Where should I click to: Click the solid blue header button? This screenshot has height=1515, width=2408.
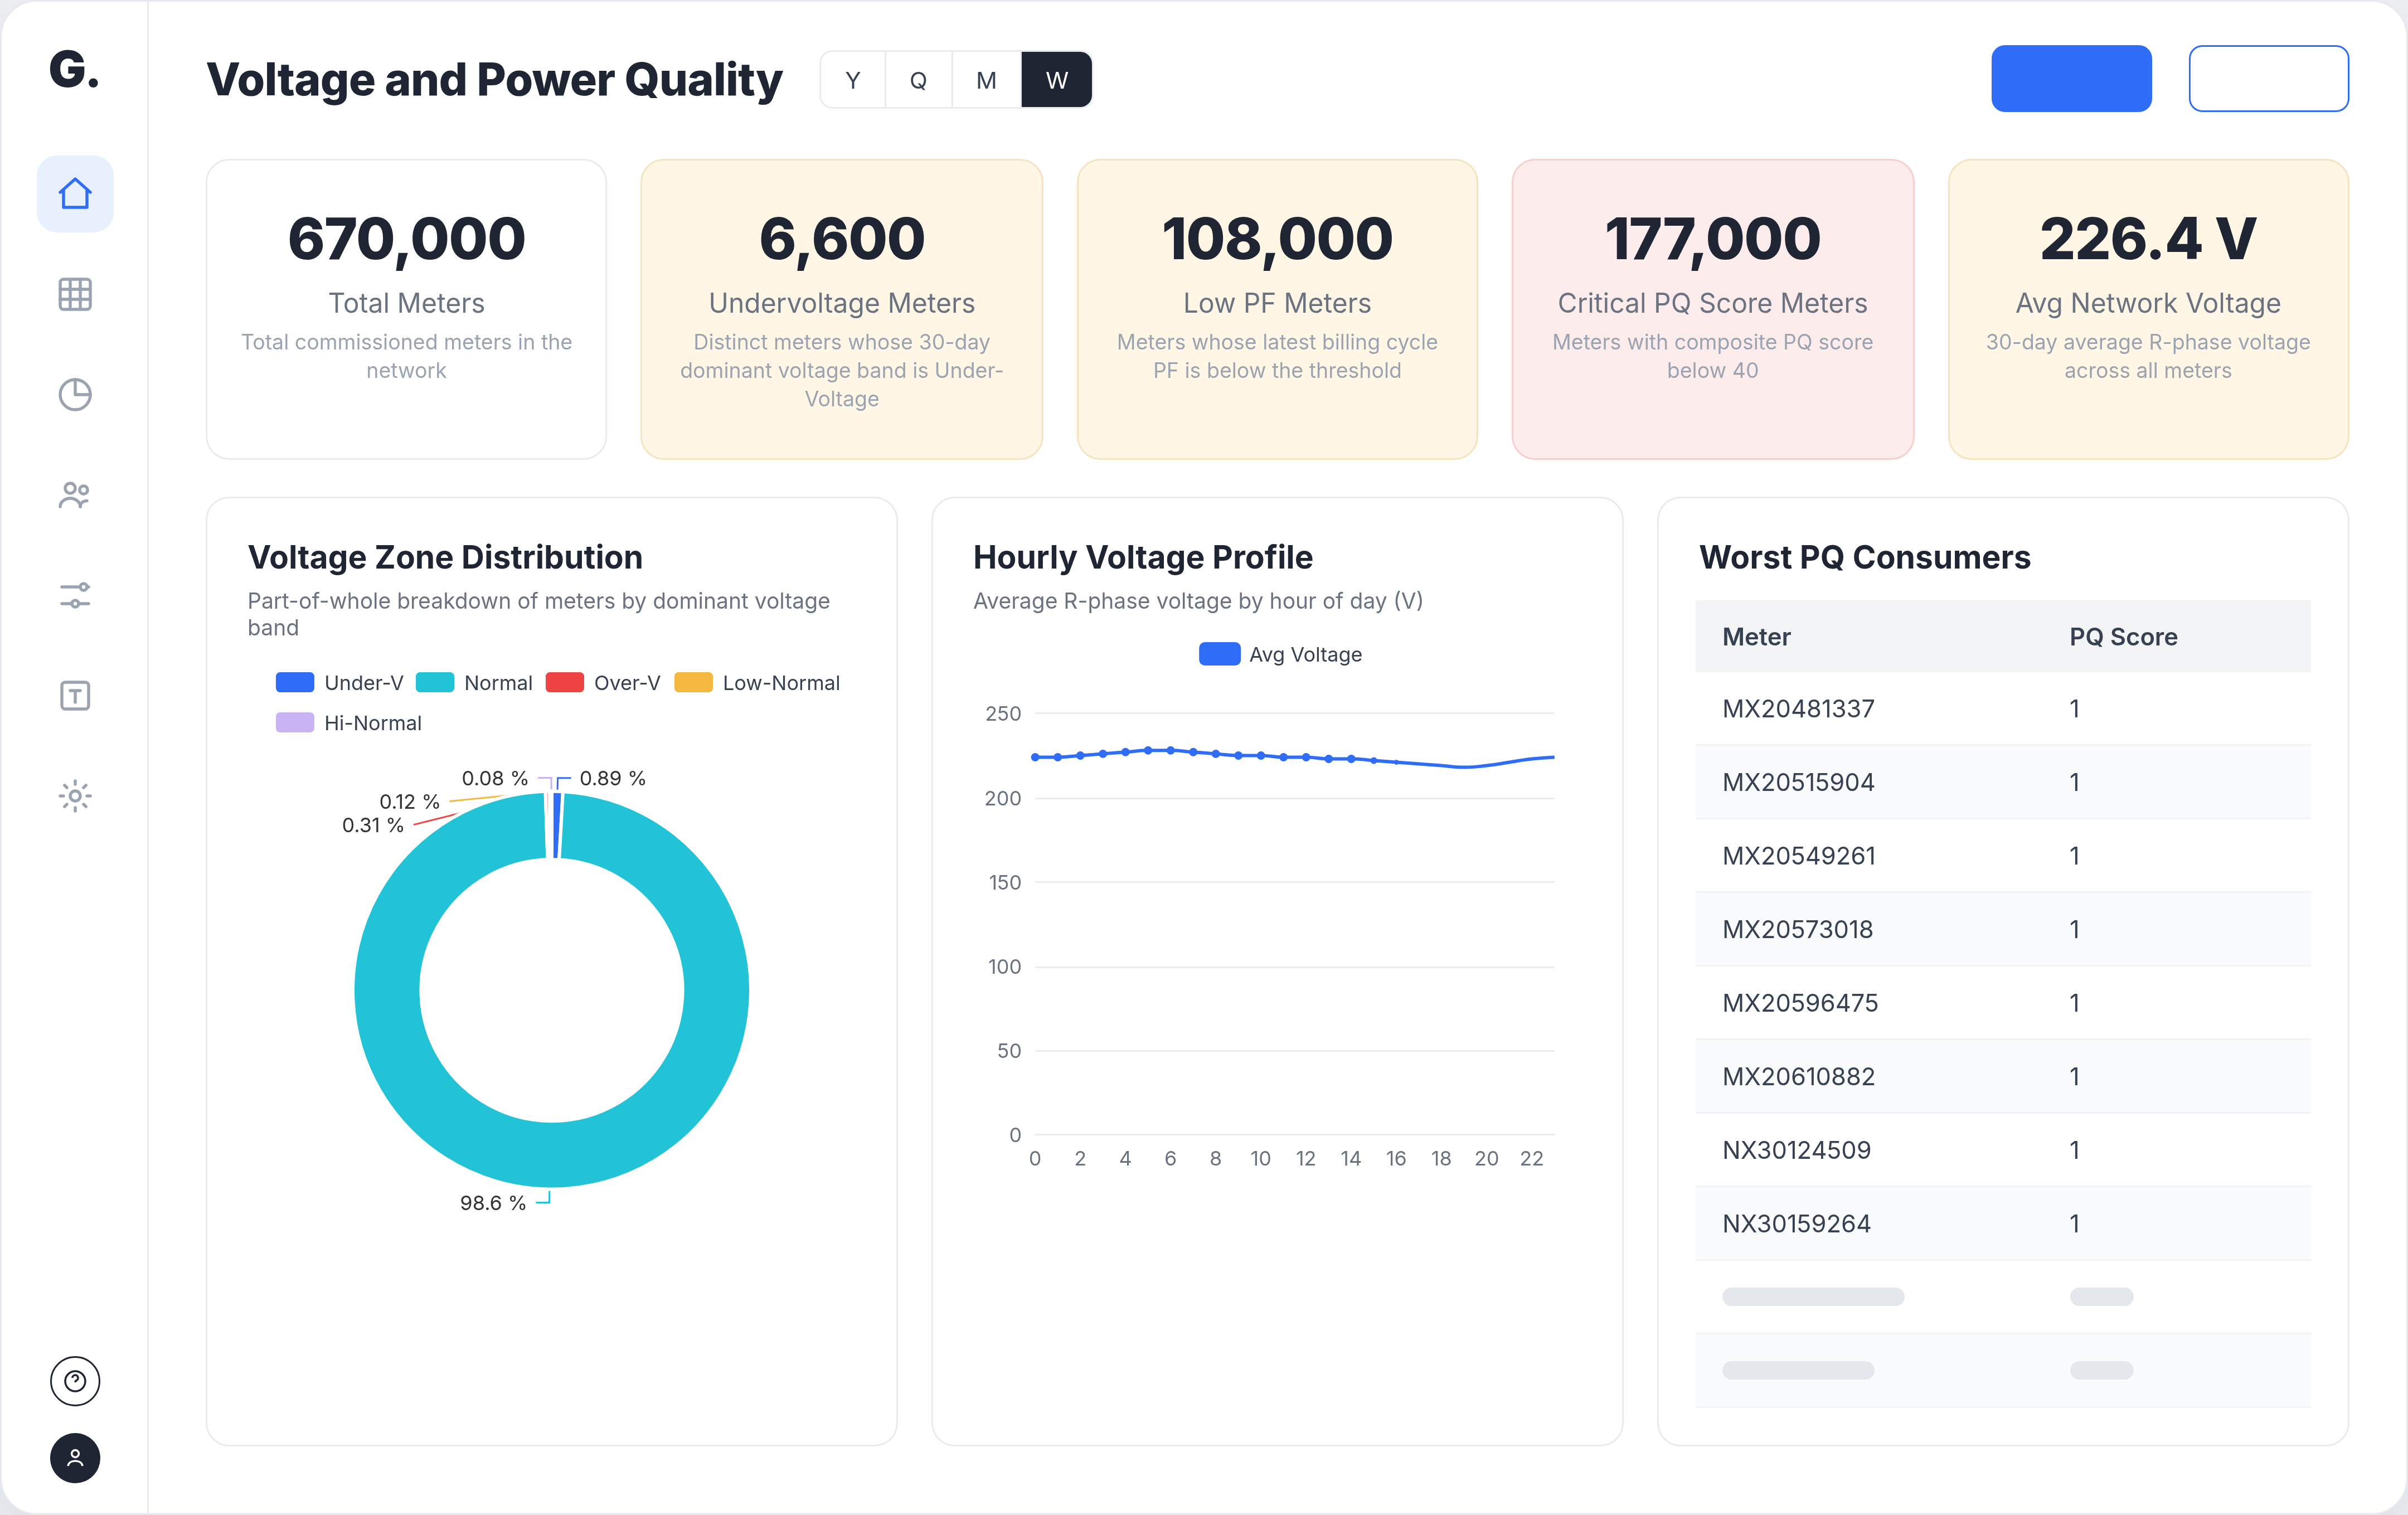coord(2071,78)
